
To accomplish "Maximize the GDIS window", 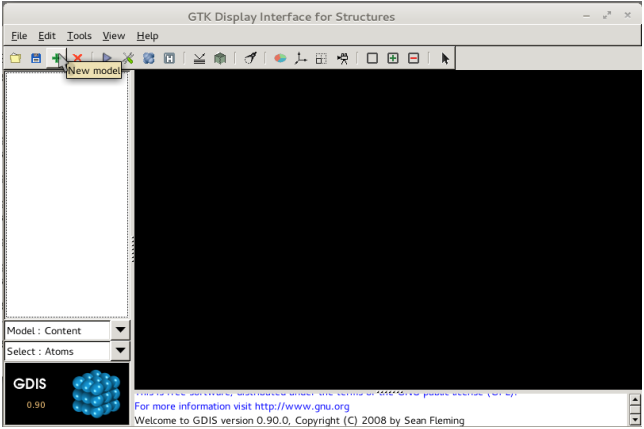I will pyautogui.click(x=607, y=16).
